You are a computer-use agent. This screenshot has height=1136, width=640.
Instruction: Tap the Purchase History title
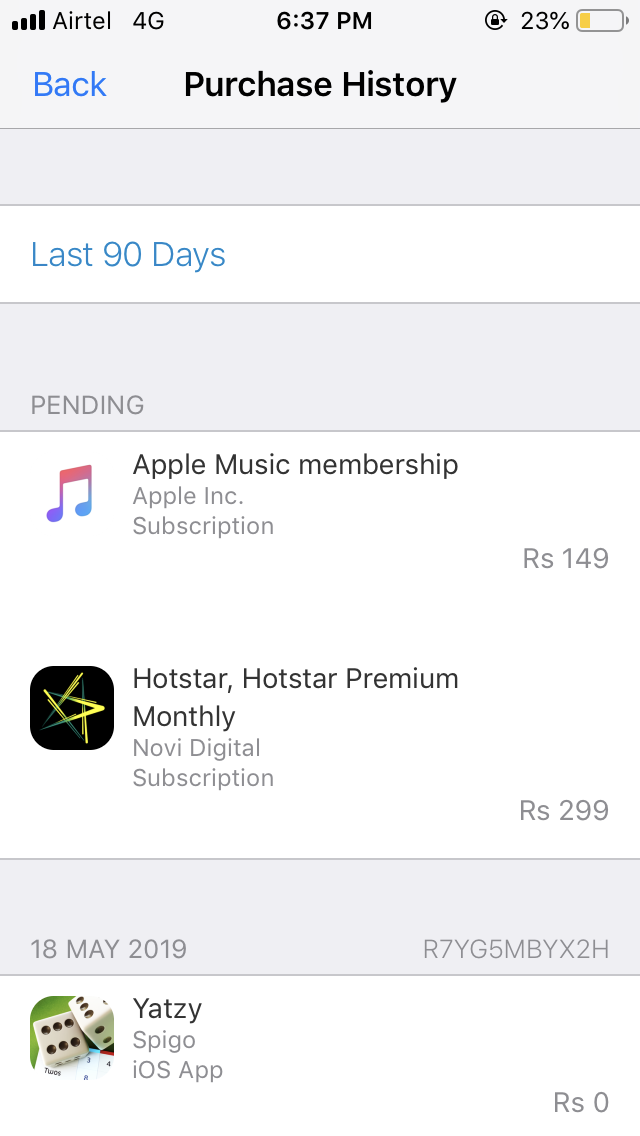point(320,85)
